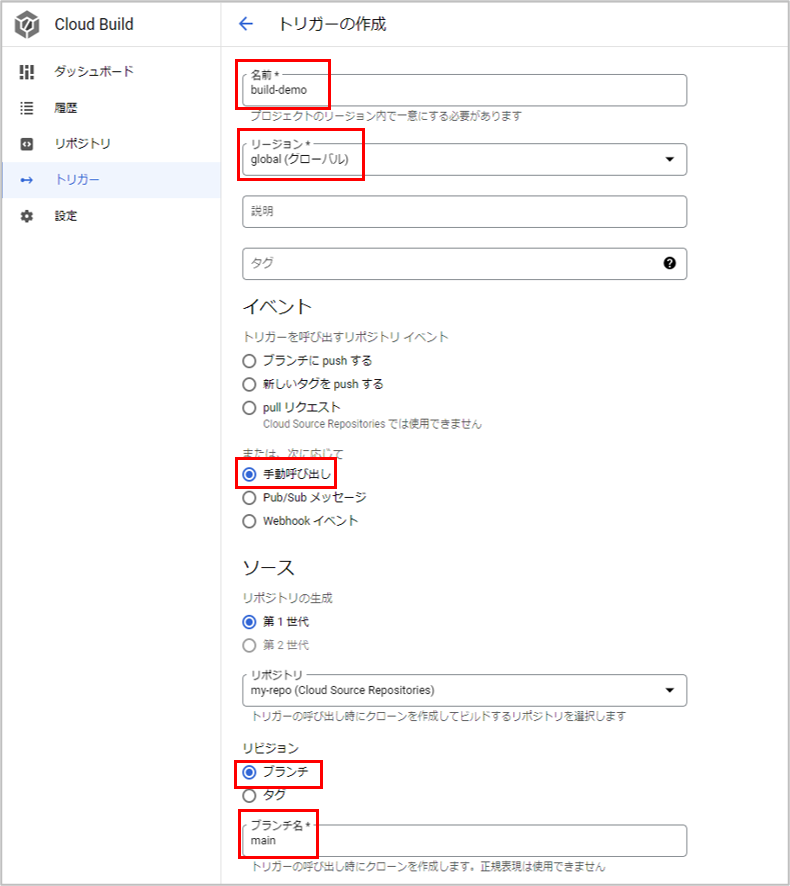Click プロジェクトのリージョン内で一意にする必要があります hint
790x886 pixels.
[x=386, y=116]
